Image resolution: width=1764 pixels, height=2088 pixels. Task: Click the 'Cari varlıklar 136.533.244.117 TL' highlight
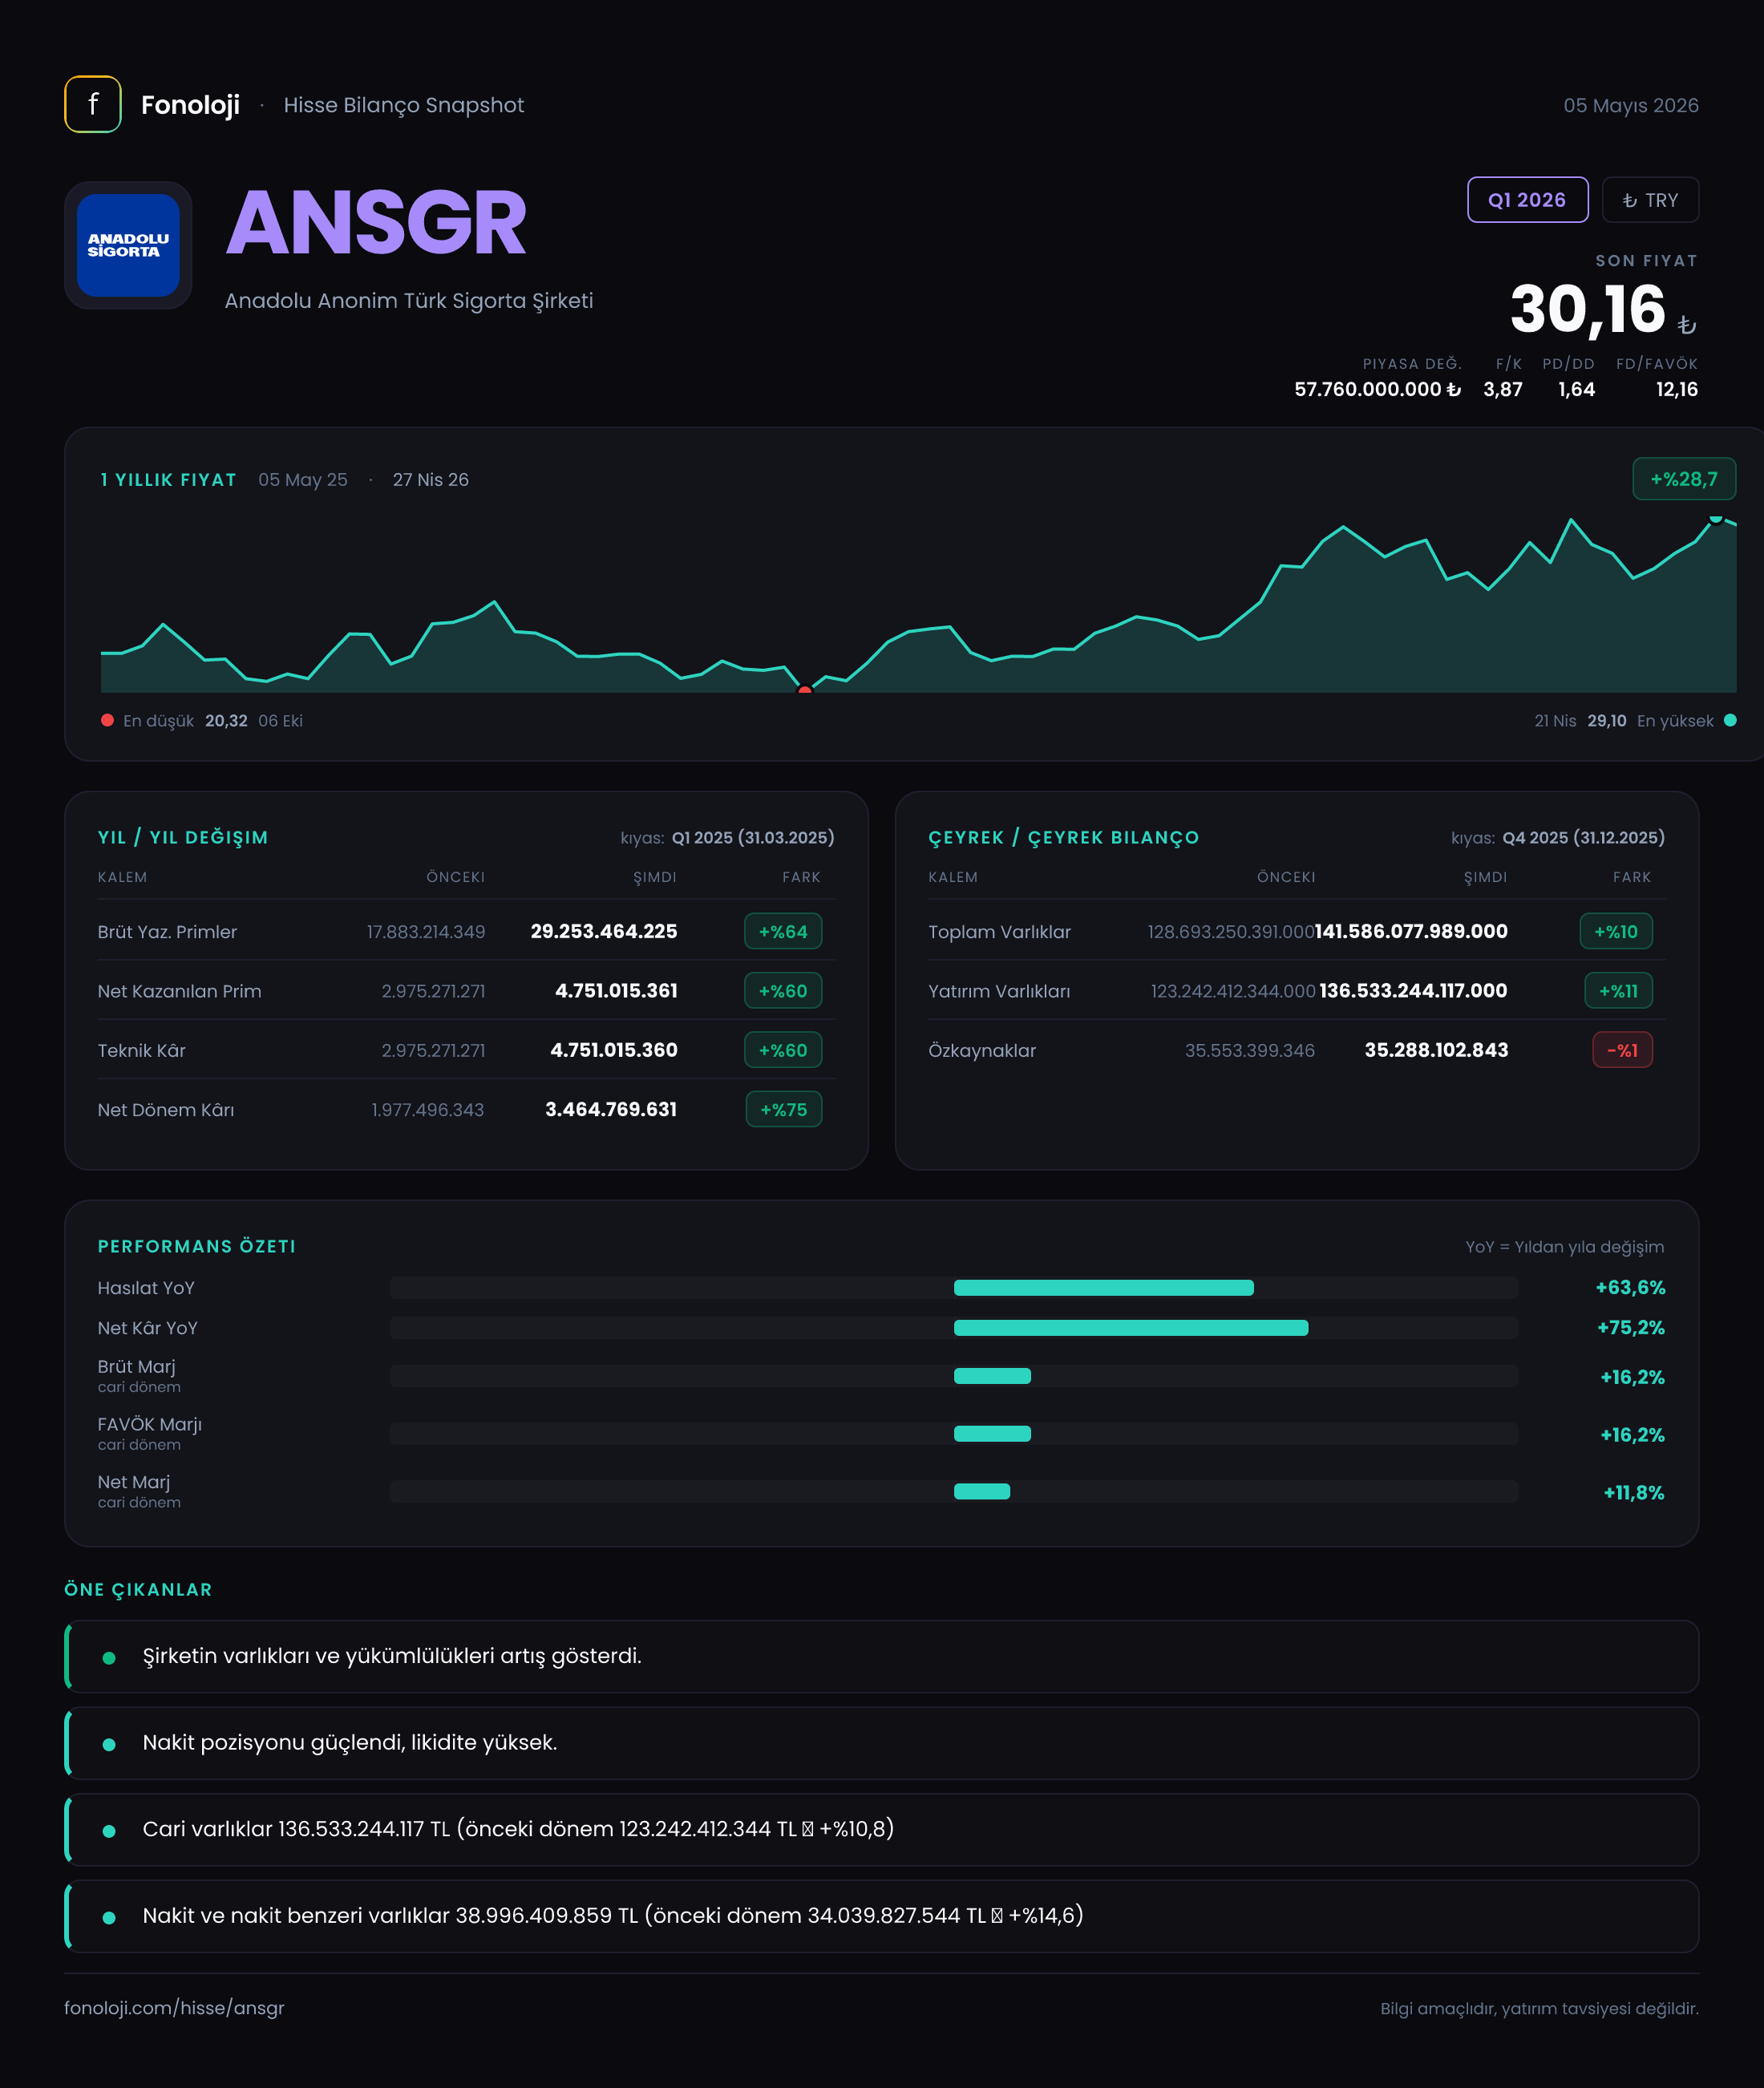pyautogui.click(x=882, y=1829)
